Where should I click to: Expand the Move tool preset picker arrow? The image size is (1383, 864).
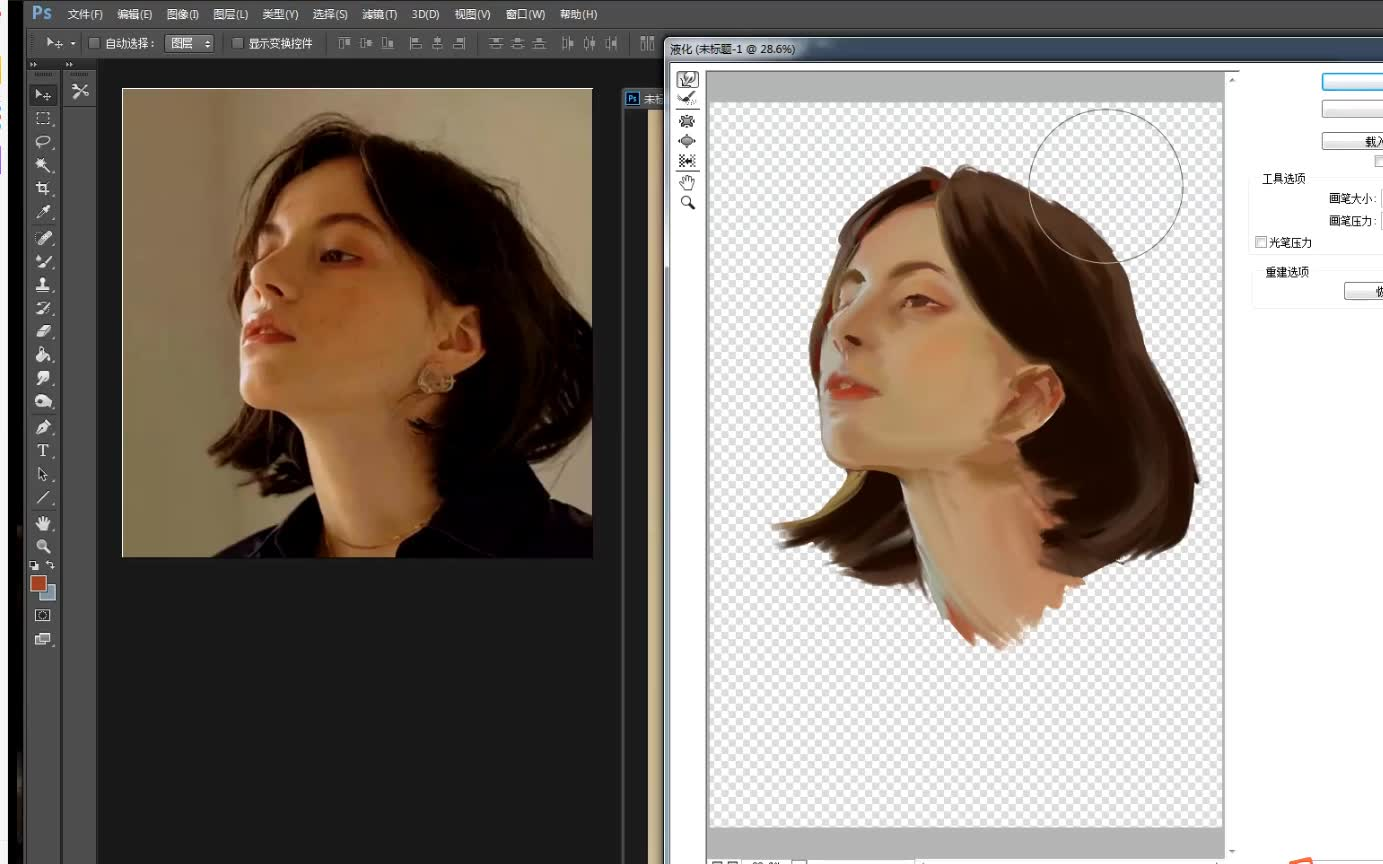pyautogui.click(x=72, y=44)
